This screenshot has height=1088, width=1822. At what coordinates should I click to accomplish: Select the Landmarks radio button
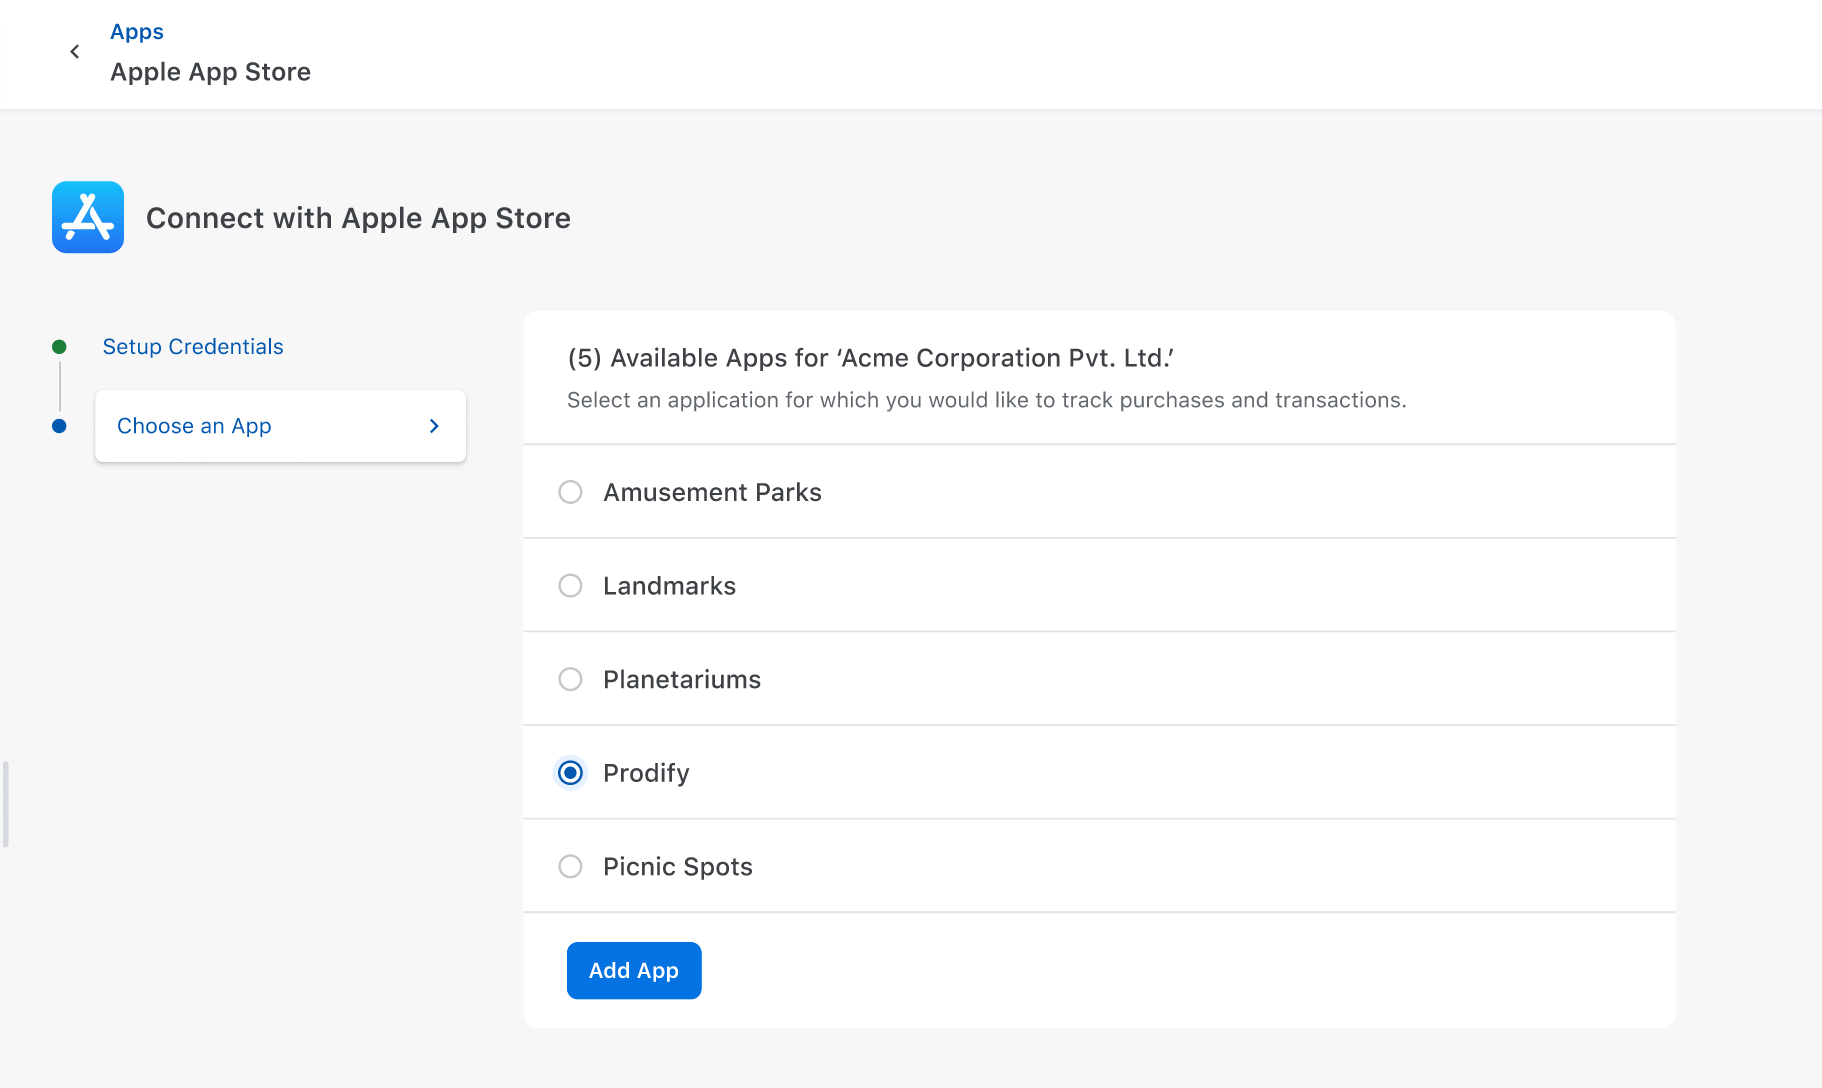(570, 586)
